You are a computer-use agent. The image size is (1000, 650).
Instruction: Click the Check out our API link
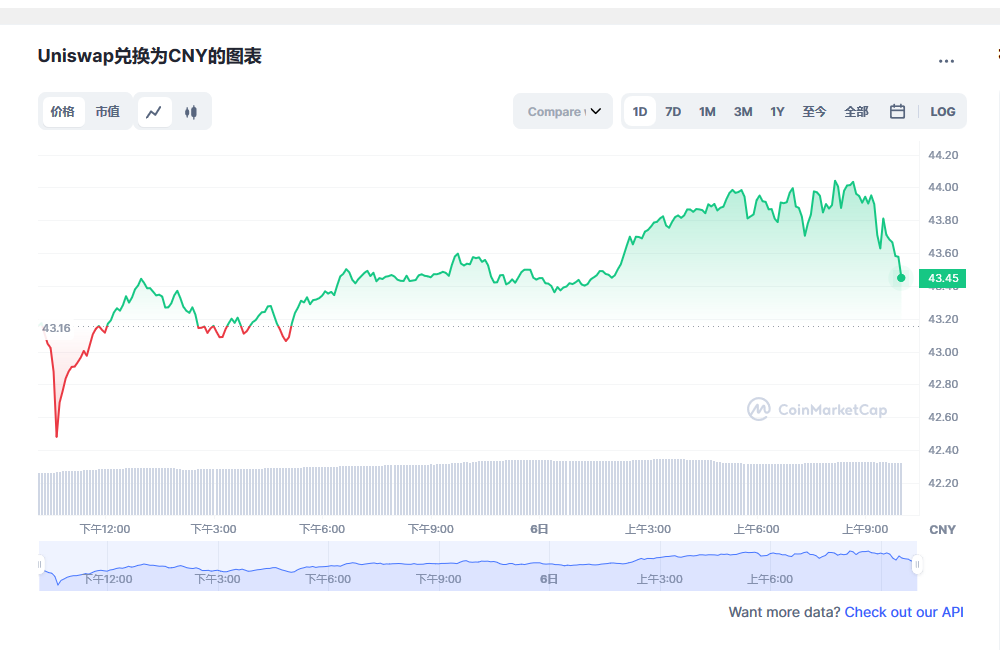904,612
